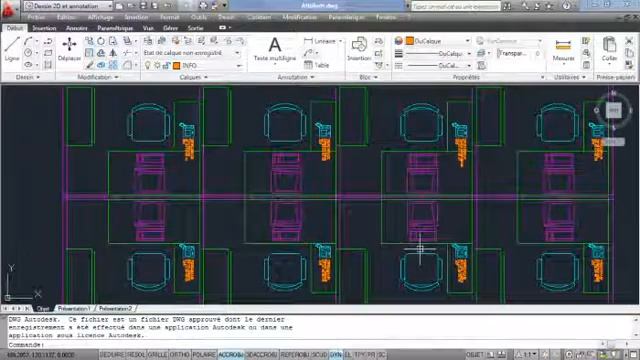Open the Table annotation tool
This screenshot has height=360, width=640.
click(317, 65)
